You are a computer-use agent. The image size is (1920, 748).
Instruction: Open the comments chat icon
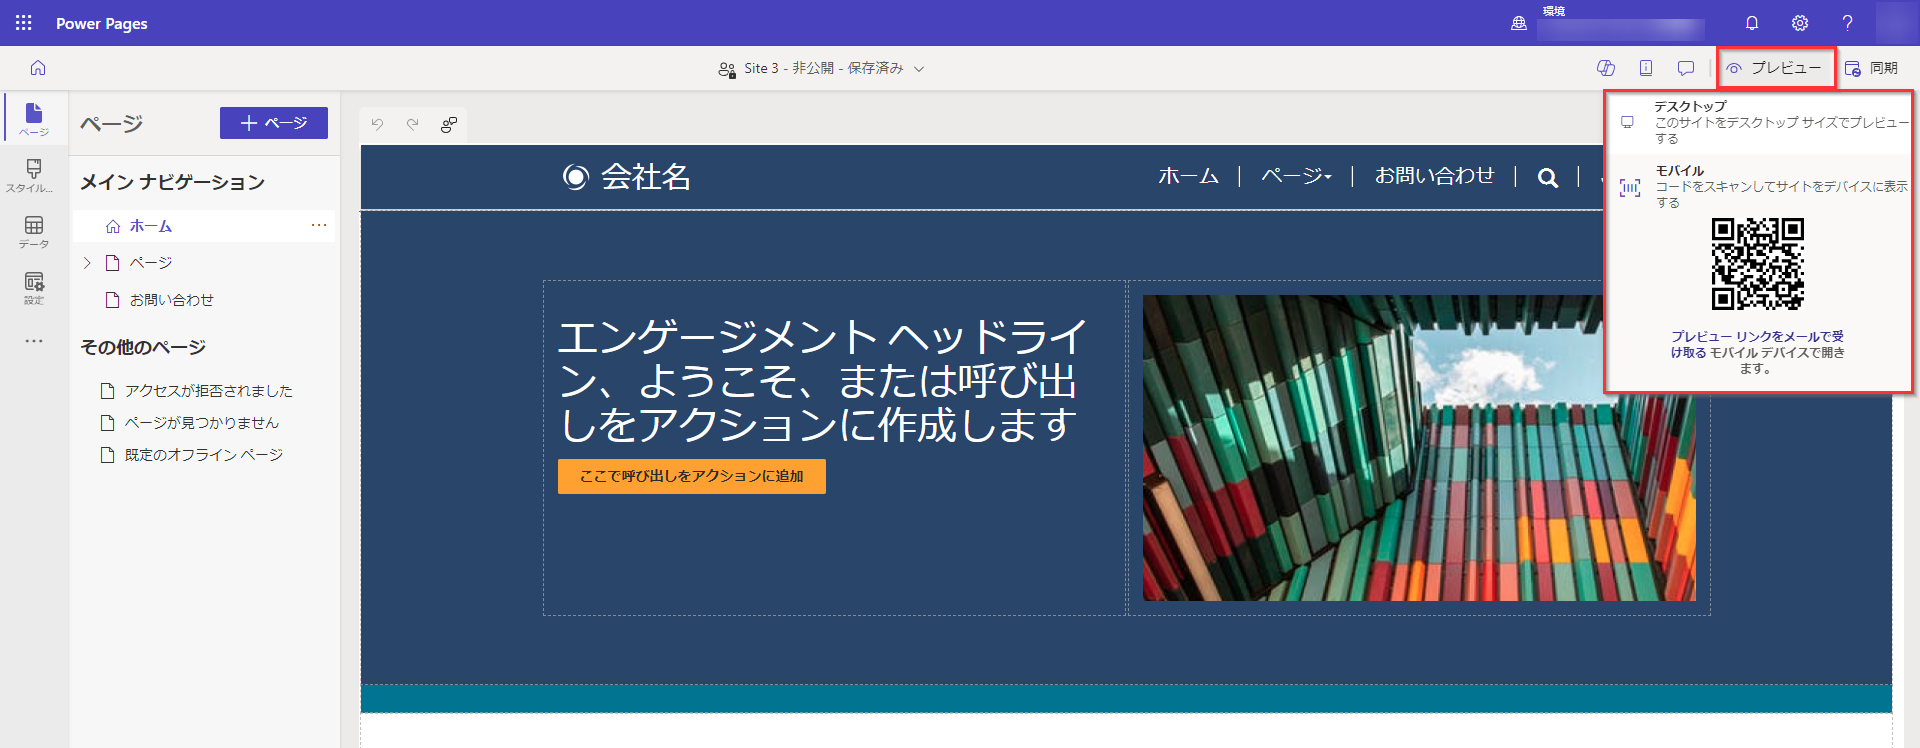click(1686, 68)
